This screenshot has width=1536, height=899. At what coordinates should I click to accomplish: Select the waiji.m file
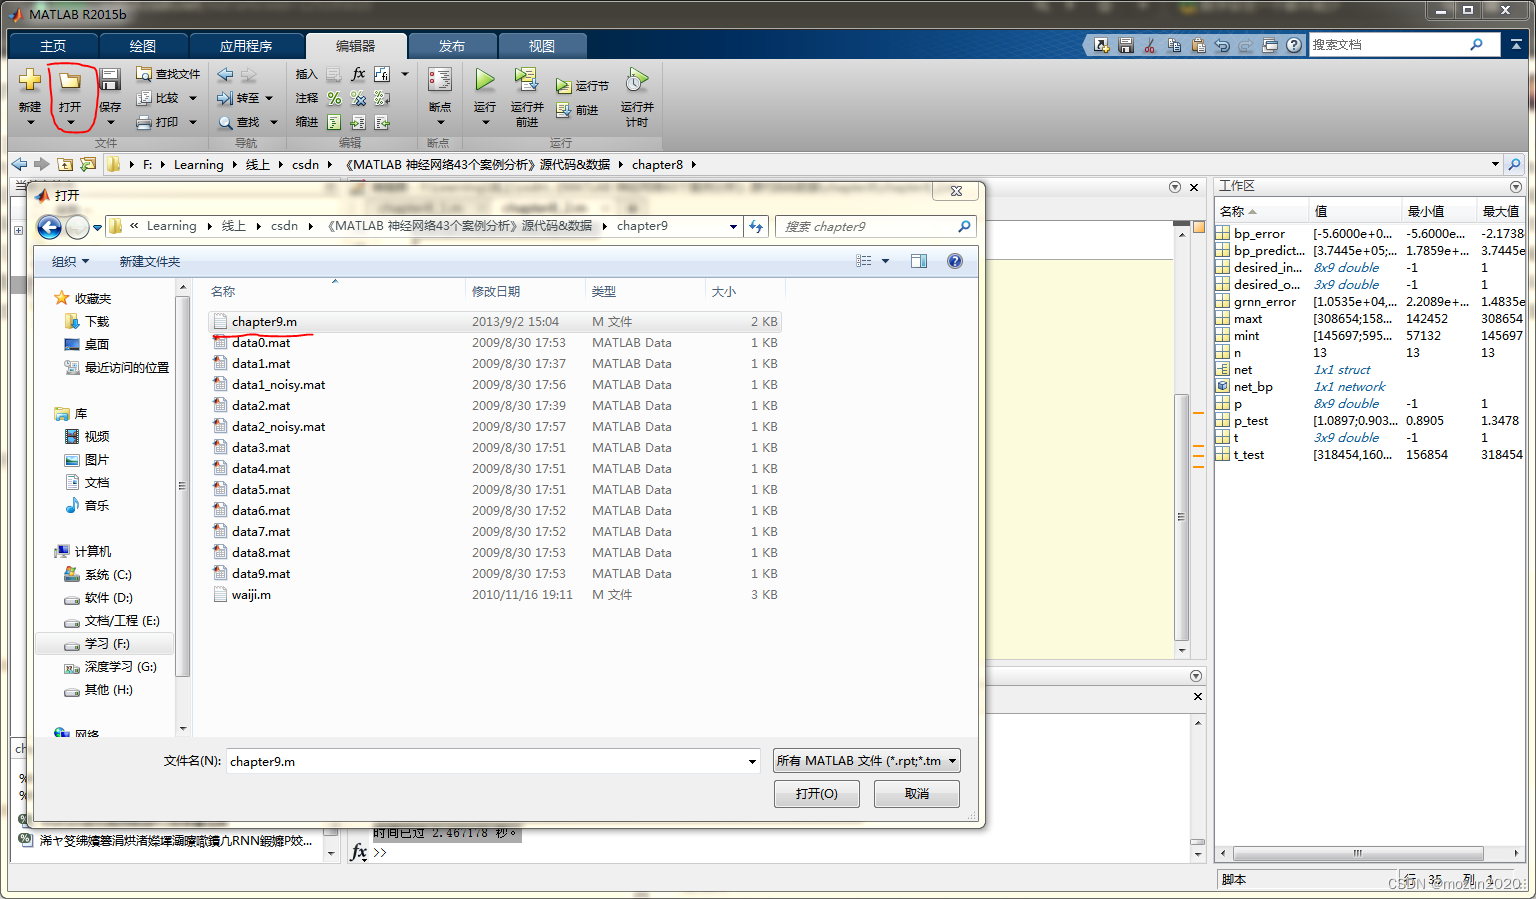[494, 594]
